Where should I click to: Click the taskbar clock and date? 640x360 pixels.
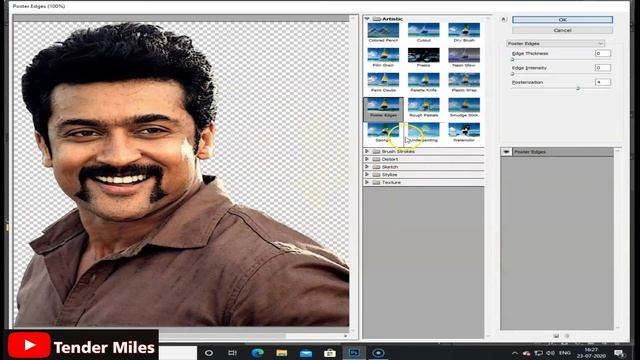pyautogui.click(x=591, y=353)
